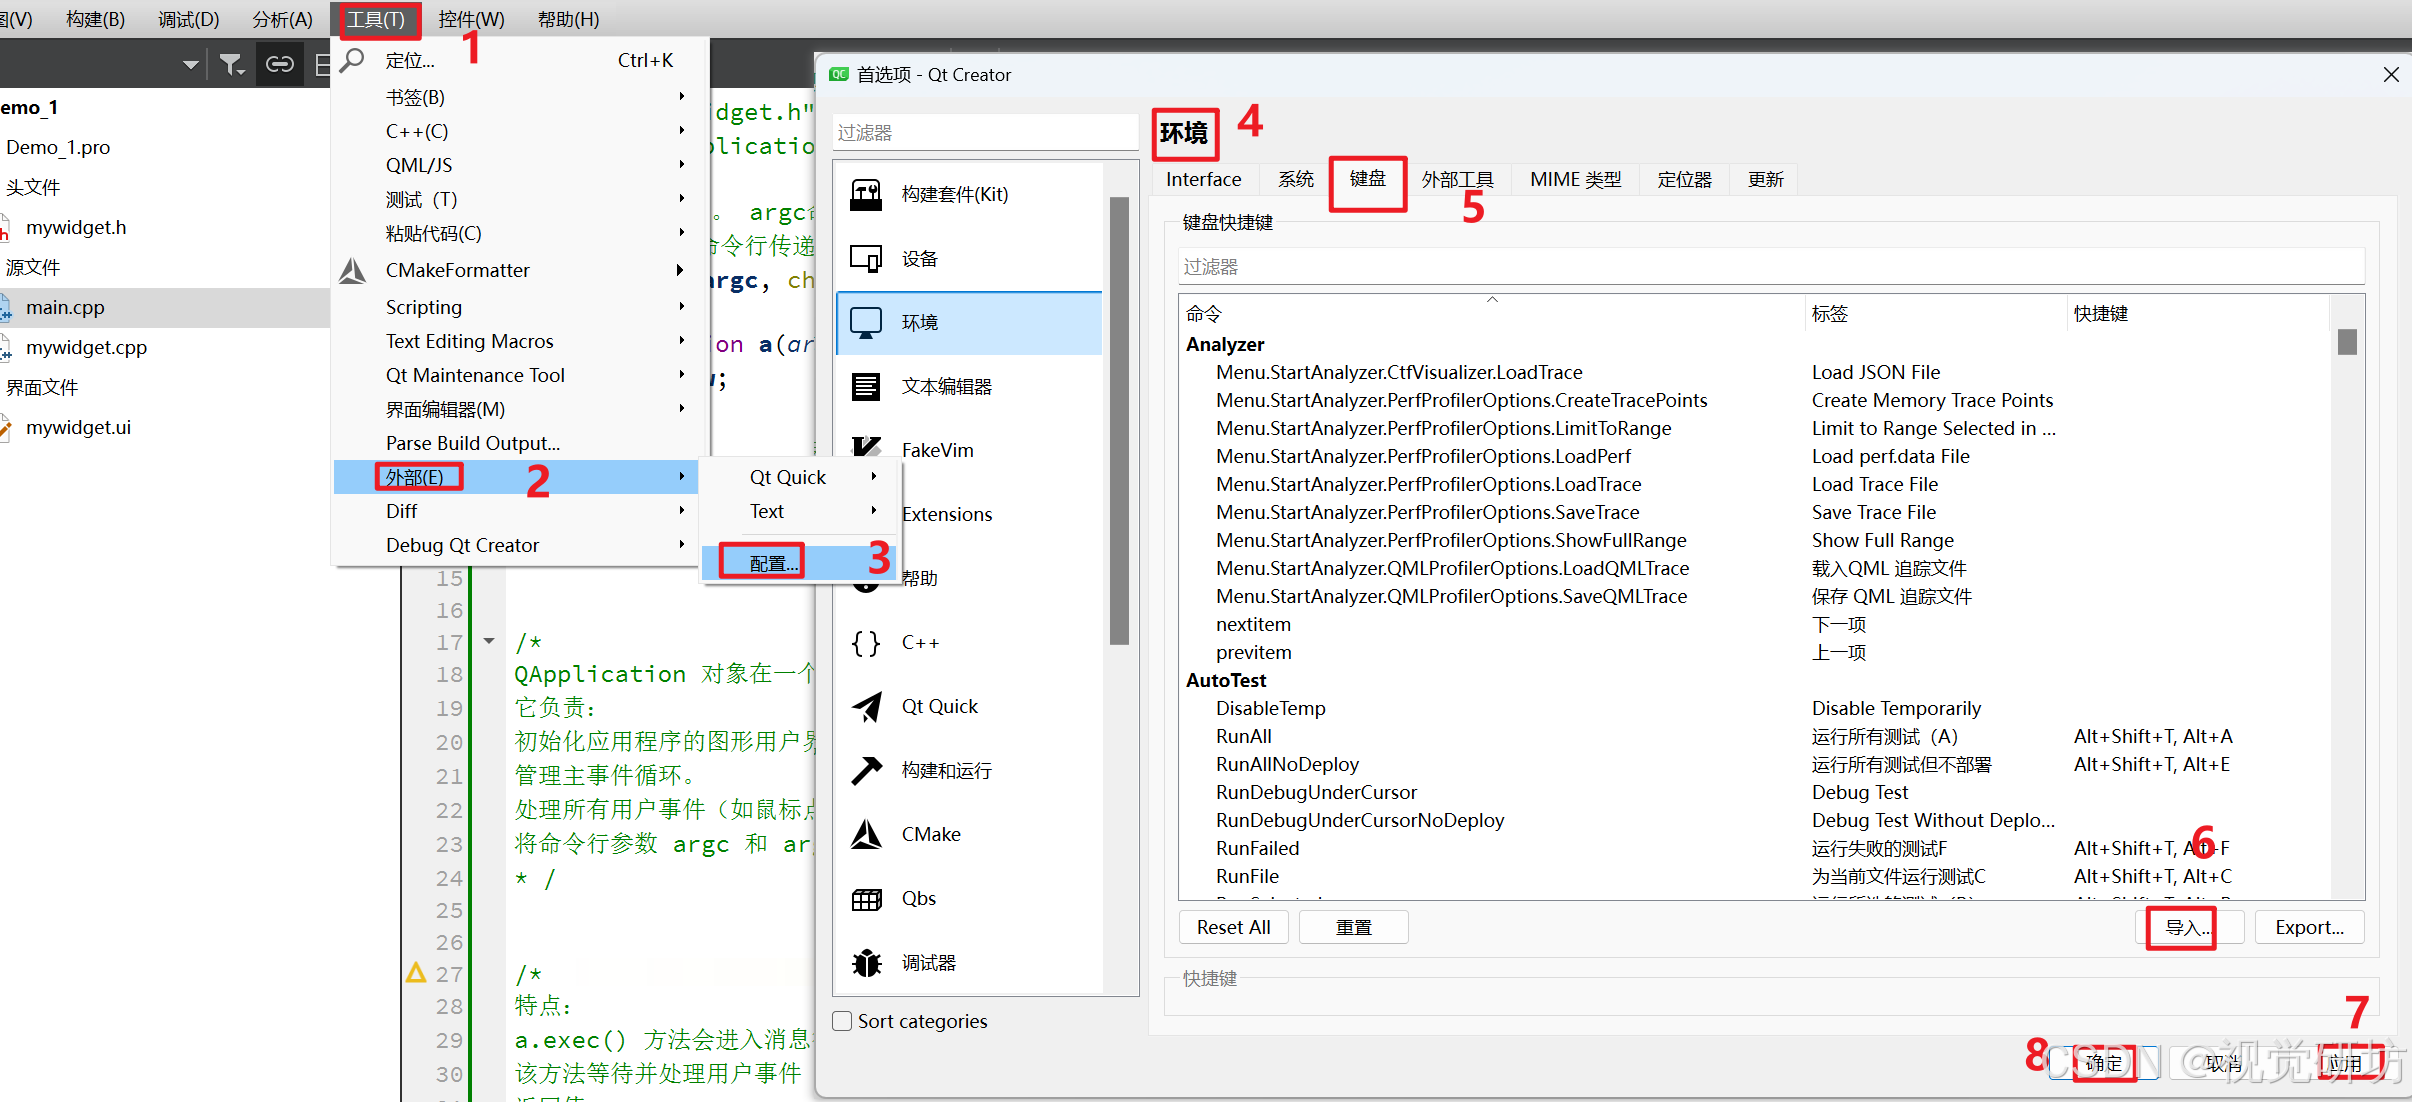Image resolution: width=2412 pixels, height=1102 pixels.
Task: Click the Kits toolbox icon in the sidebar
Action: click(866, 195)
